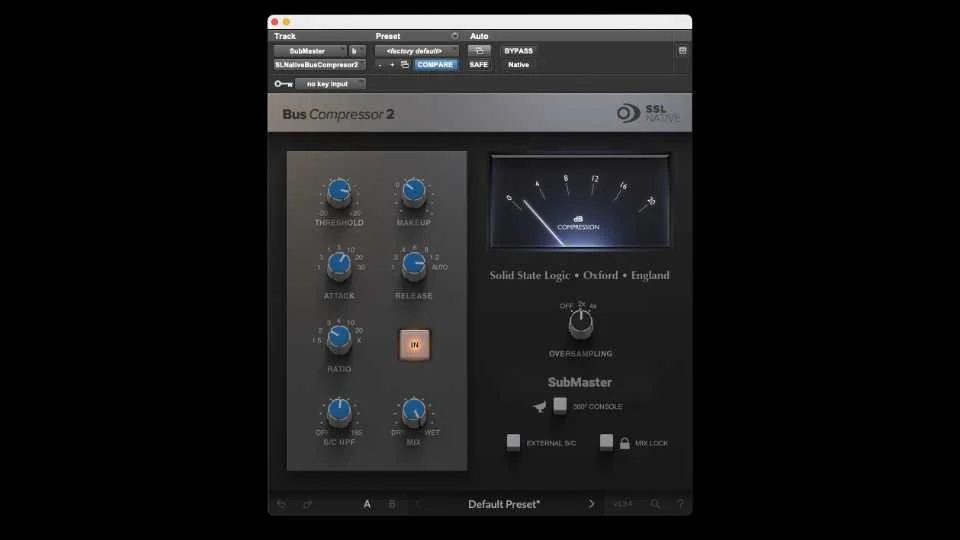Image resolution: width=960 pixels, height=540 pixels.
Task: Adjust the RATIO knob
Action: tap(339, 339)
